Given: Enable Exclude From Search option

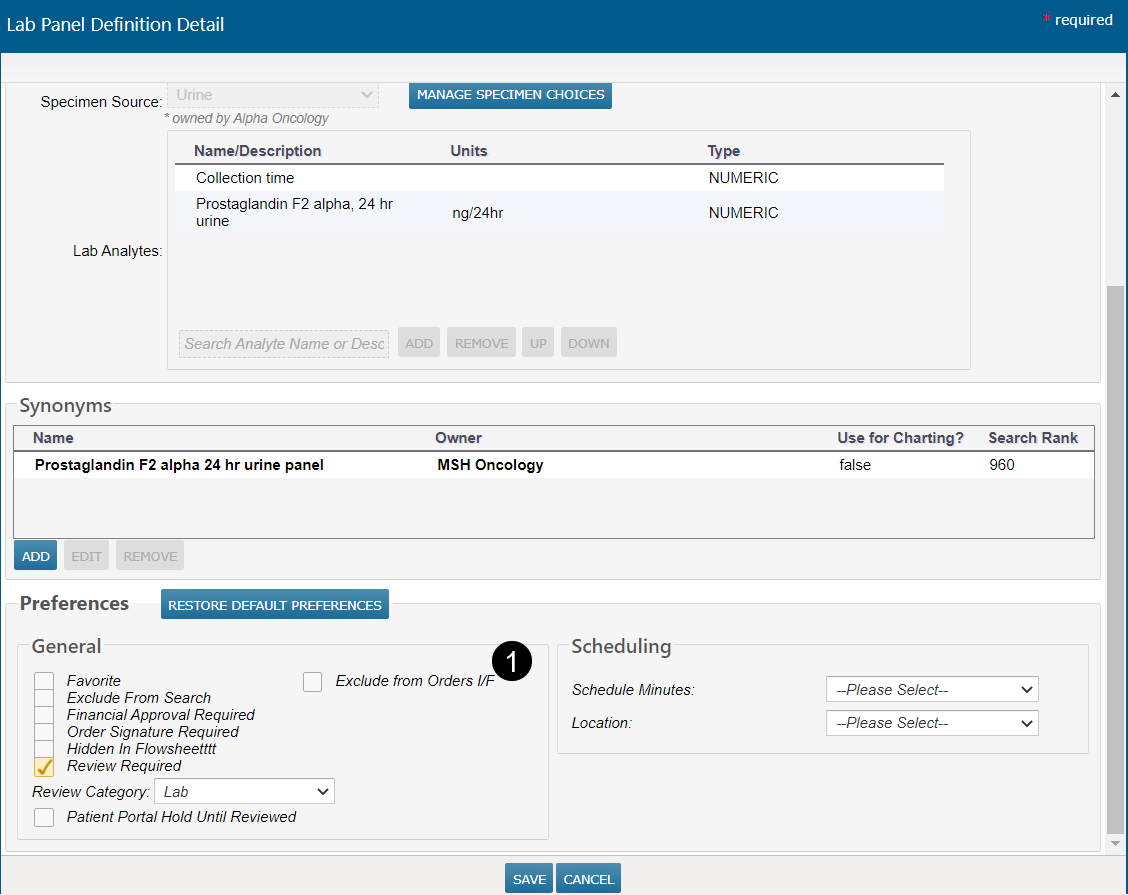Looking at the screenshot, I should point(44,698).
